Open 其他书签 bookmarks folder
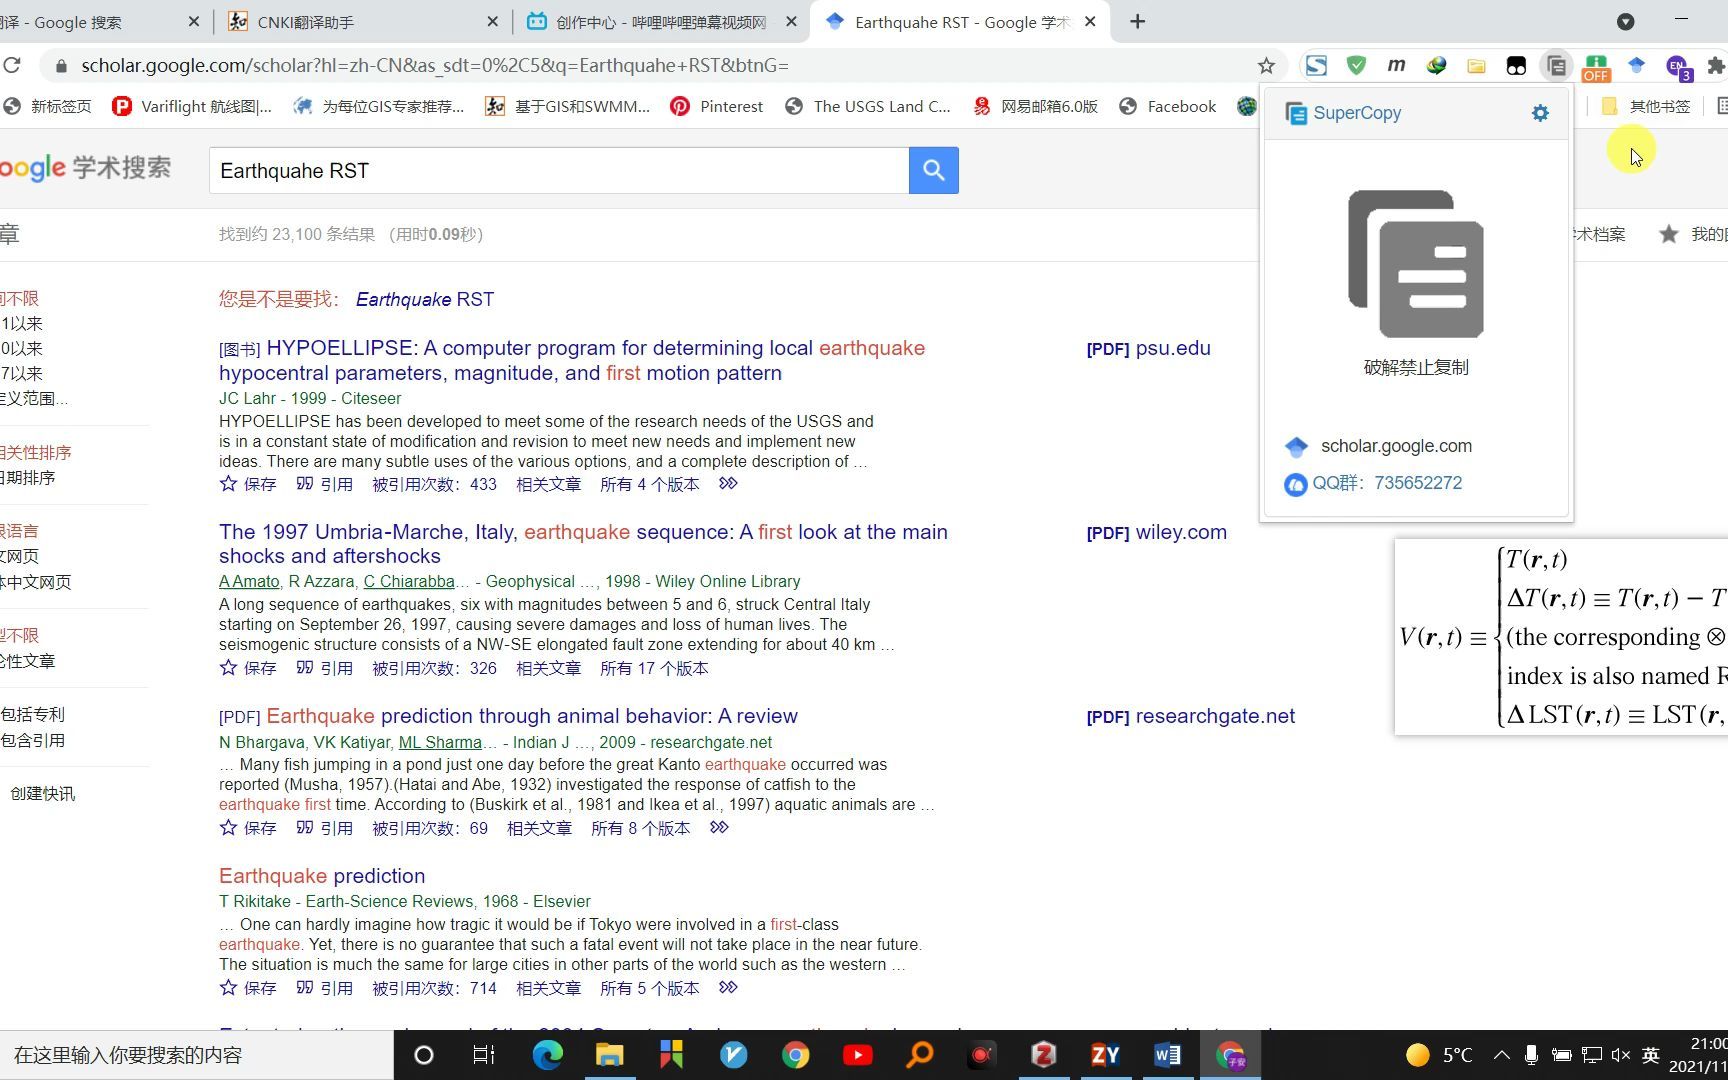 pos(1646,106)
